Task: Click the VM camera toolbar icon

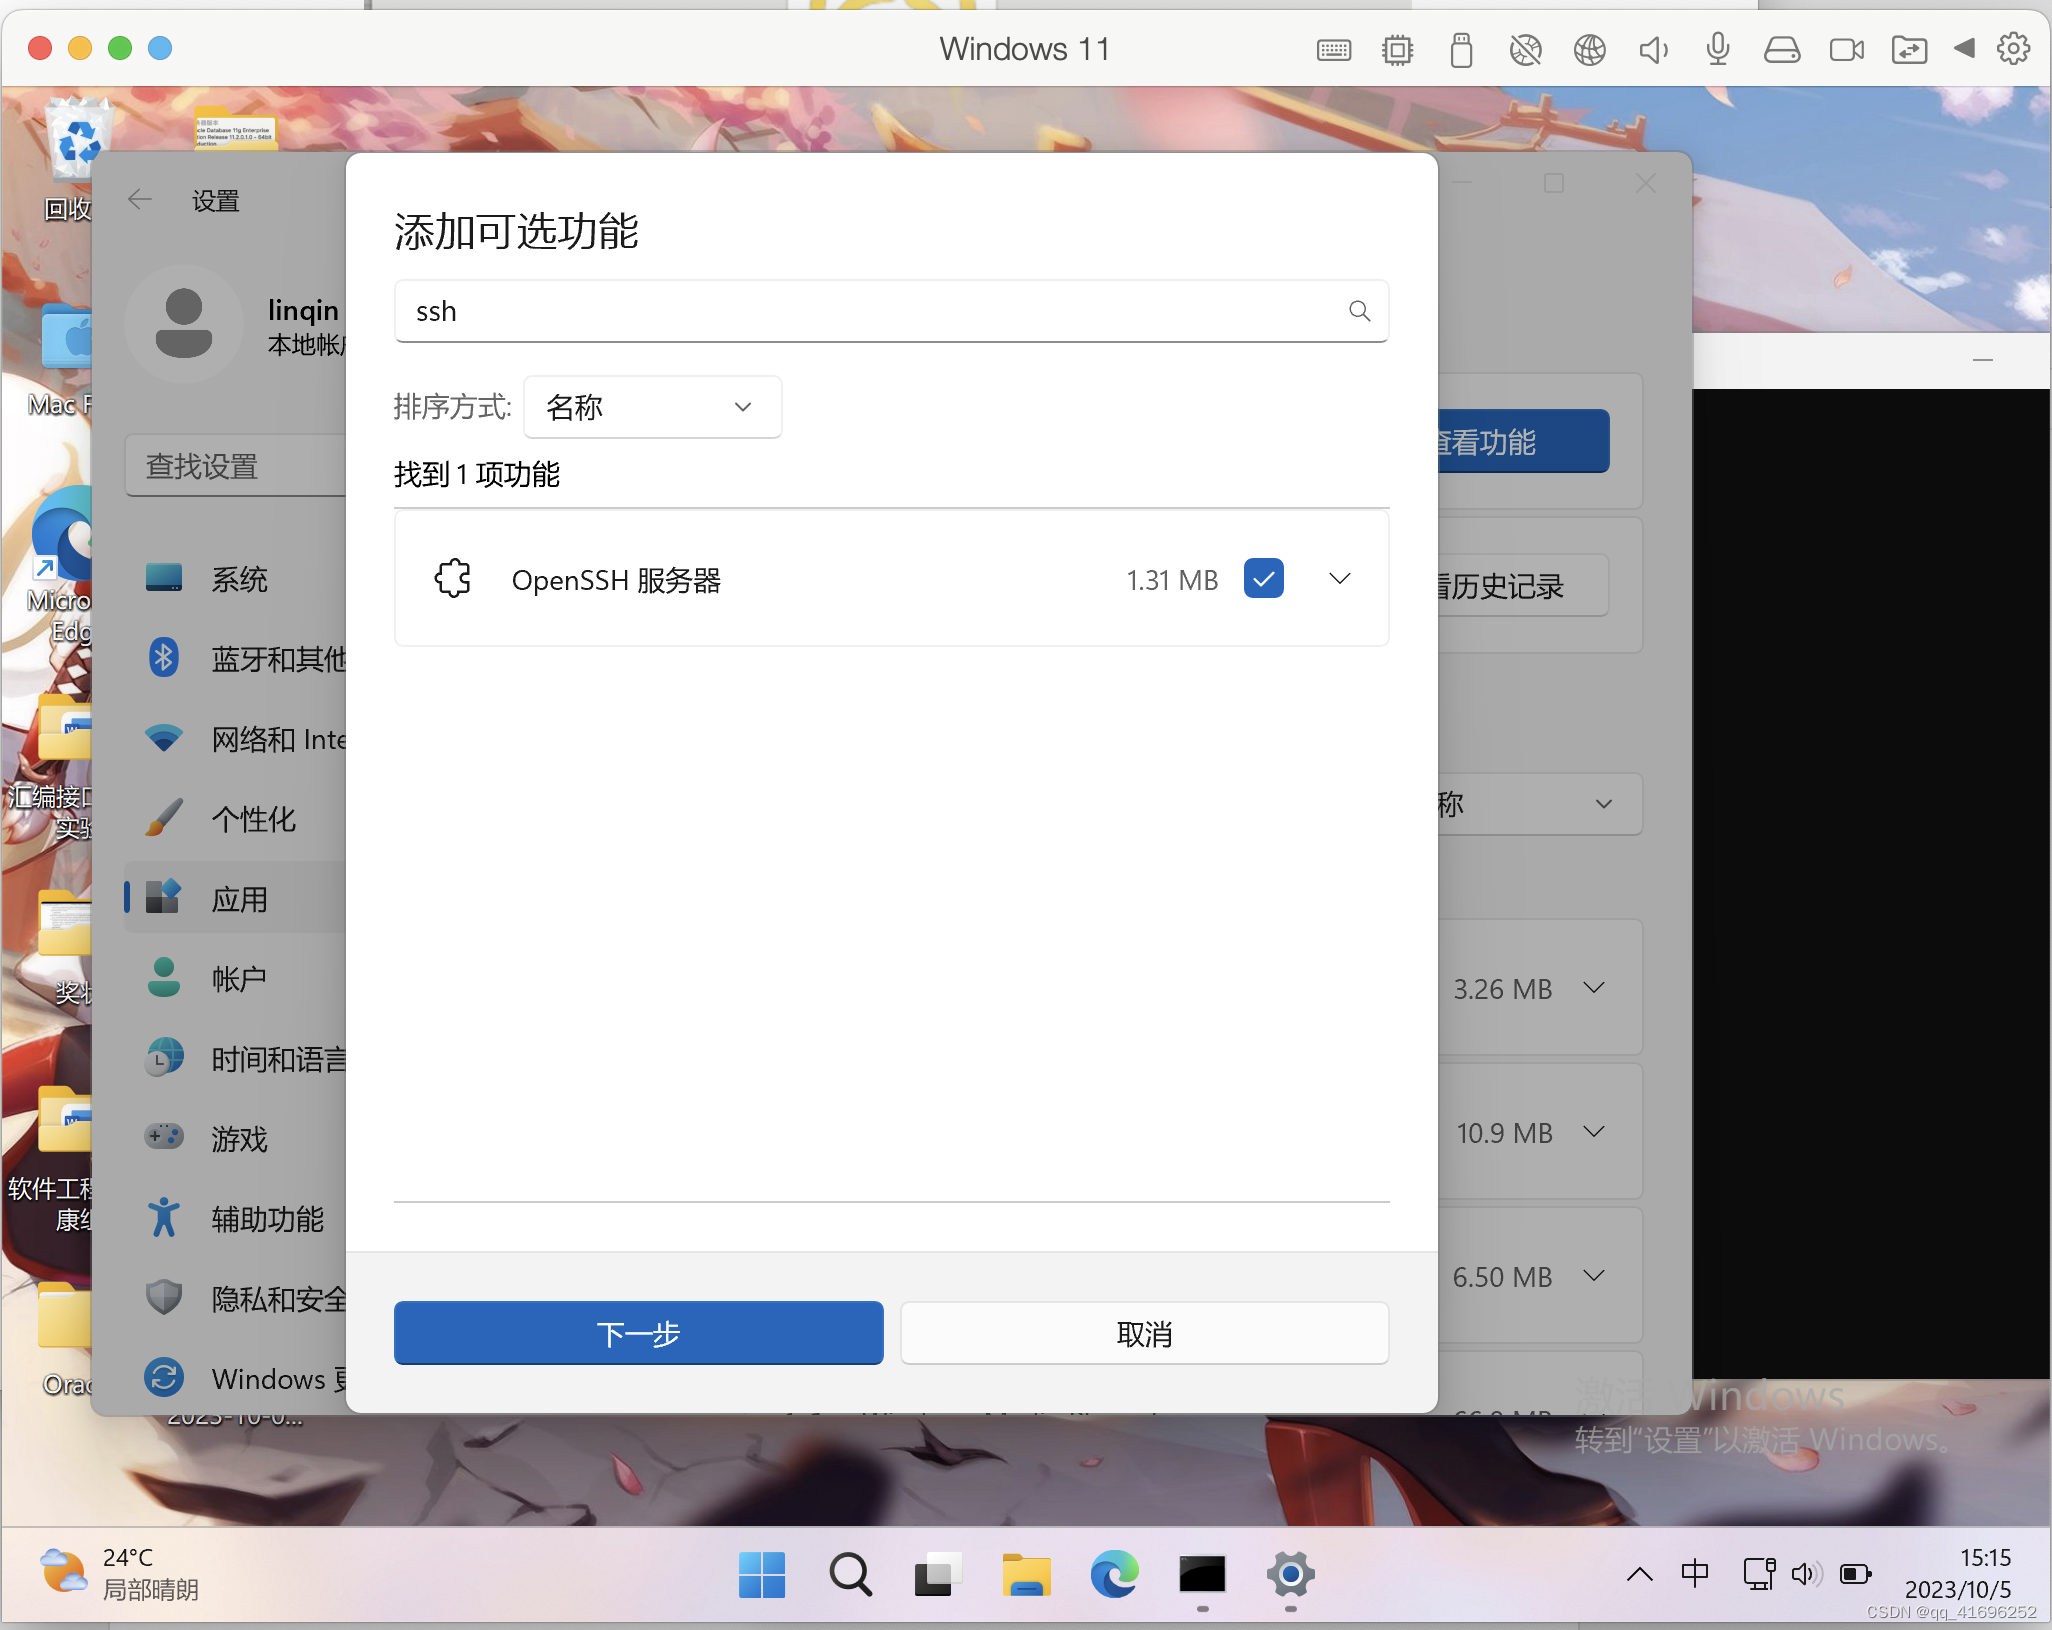Action: click(x=1846, y=49)
